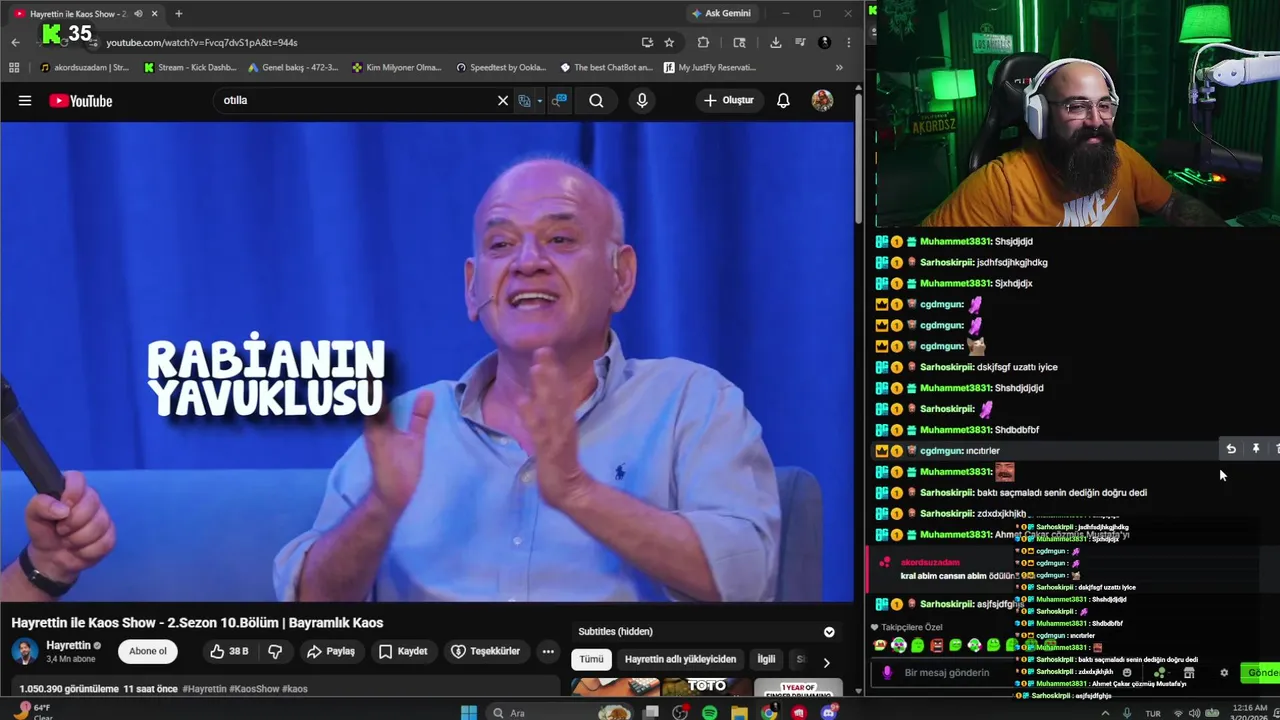Open chat settings gear icon
This screenshot has width=1280, height=720.
[x=1224, y=673]
